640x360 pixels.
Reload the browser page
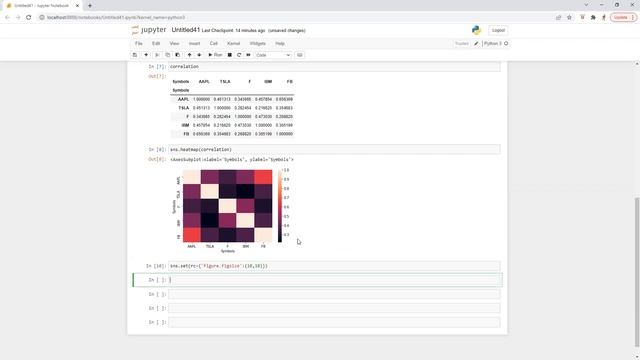(x=29, y=18)
